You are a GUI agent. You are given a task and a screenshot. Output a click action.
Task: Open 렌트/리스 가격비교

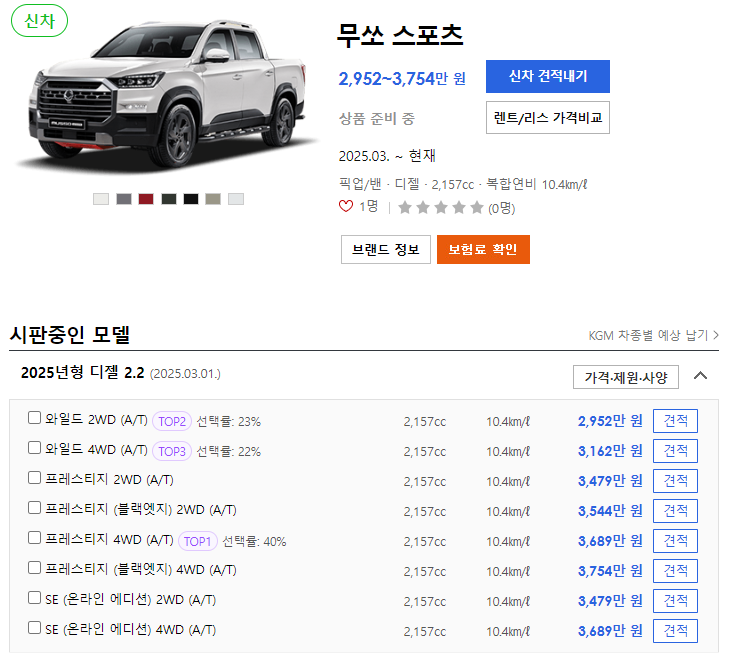548,118
